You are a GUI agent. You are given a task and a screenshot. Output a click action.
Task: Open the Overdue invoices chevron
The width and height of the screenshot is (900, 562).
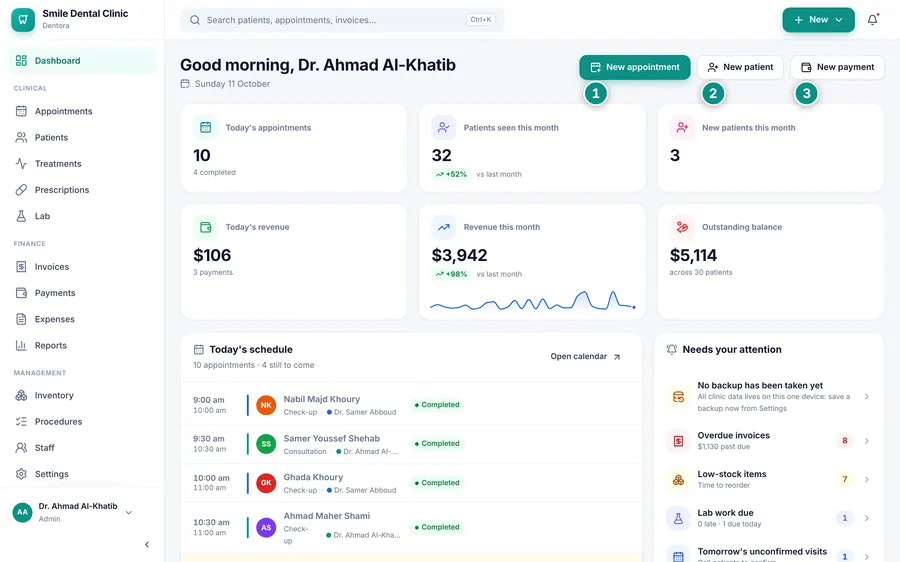(867, 441)
